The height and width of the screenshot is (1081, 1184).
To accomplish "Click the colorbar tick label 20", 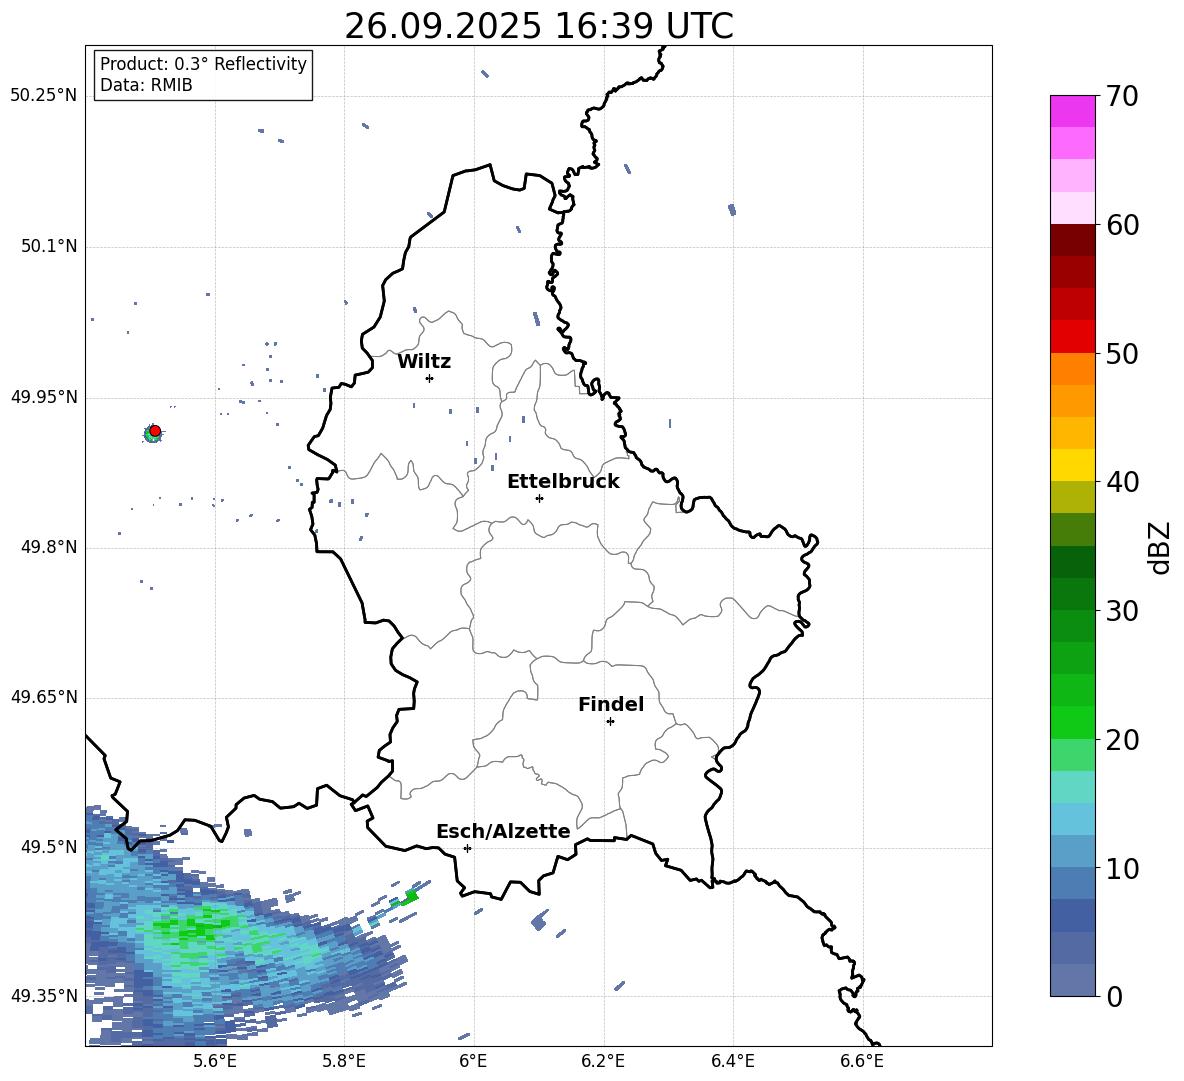I will (1122, 740).
